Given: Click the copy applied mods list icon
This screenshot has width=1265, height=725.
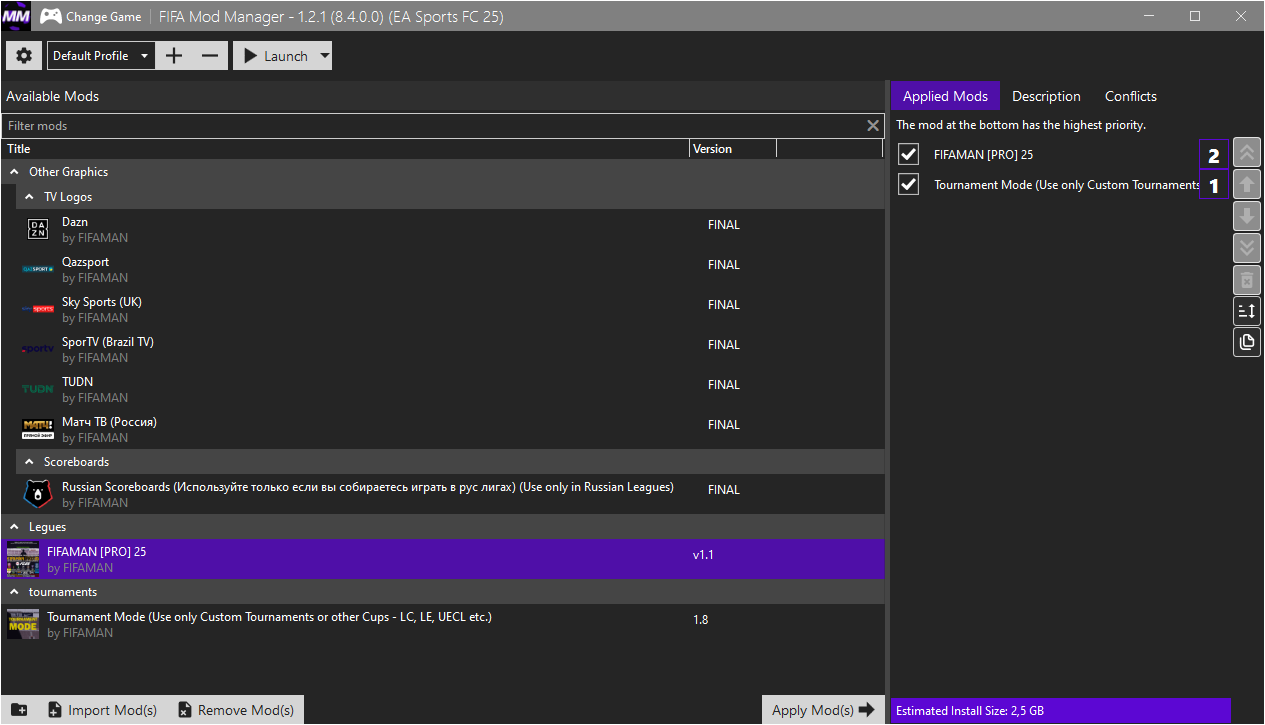Looking at the screenshot, I should (1247, 342).
